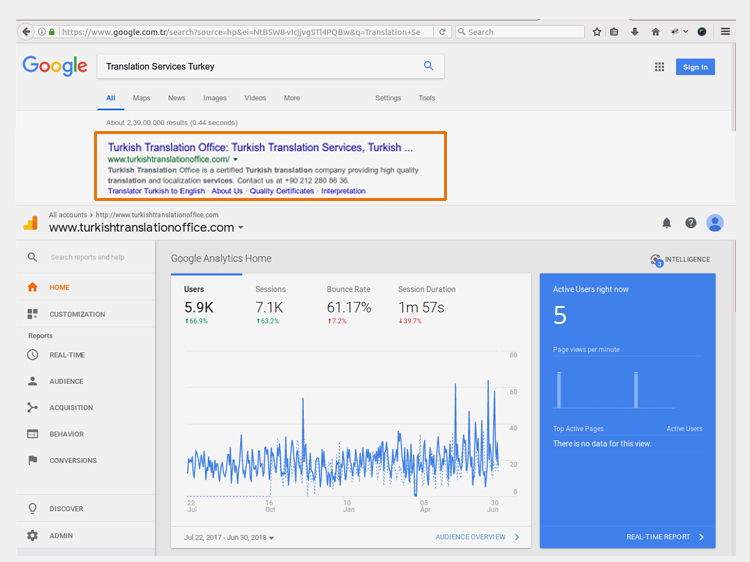Open the toolbar extension dropdown arrow
Image resolution: width=750 pixels, height=562 pixels.
click(685, 32)
